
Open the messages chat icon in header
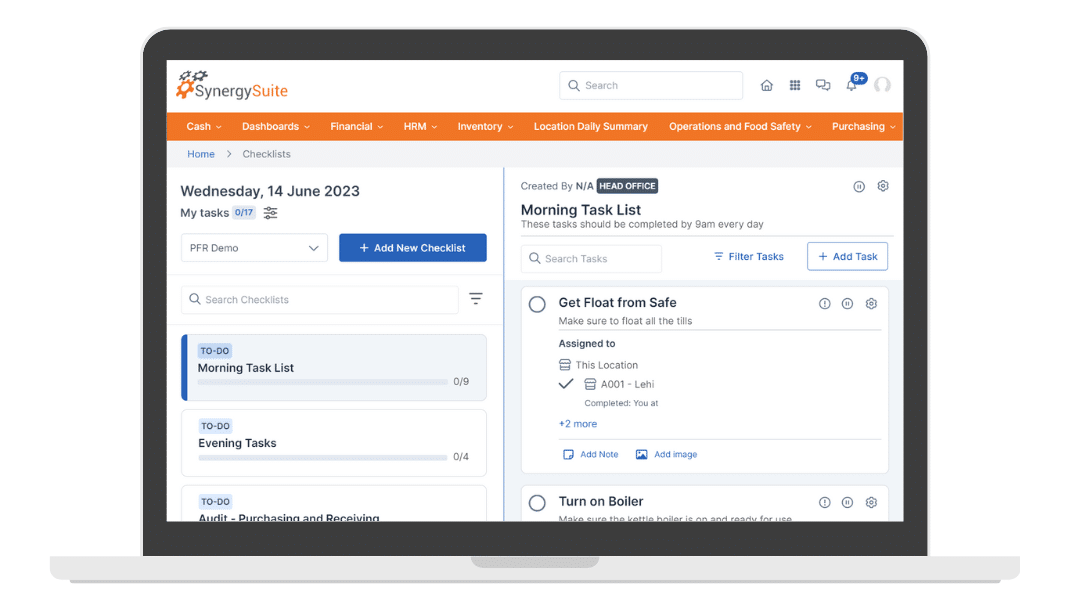click(823, 85)
